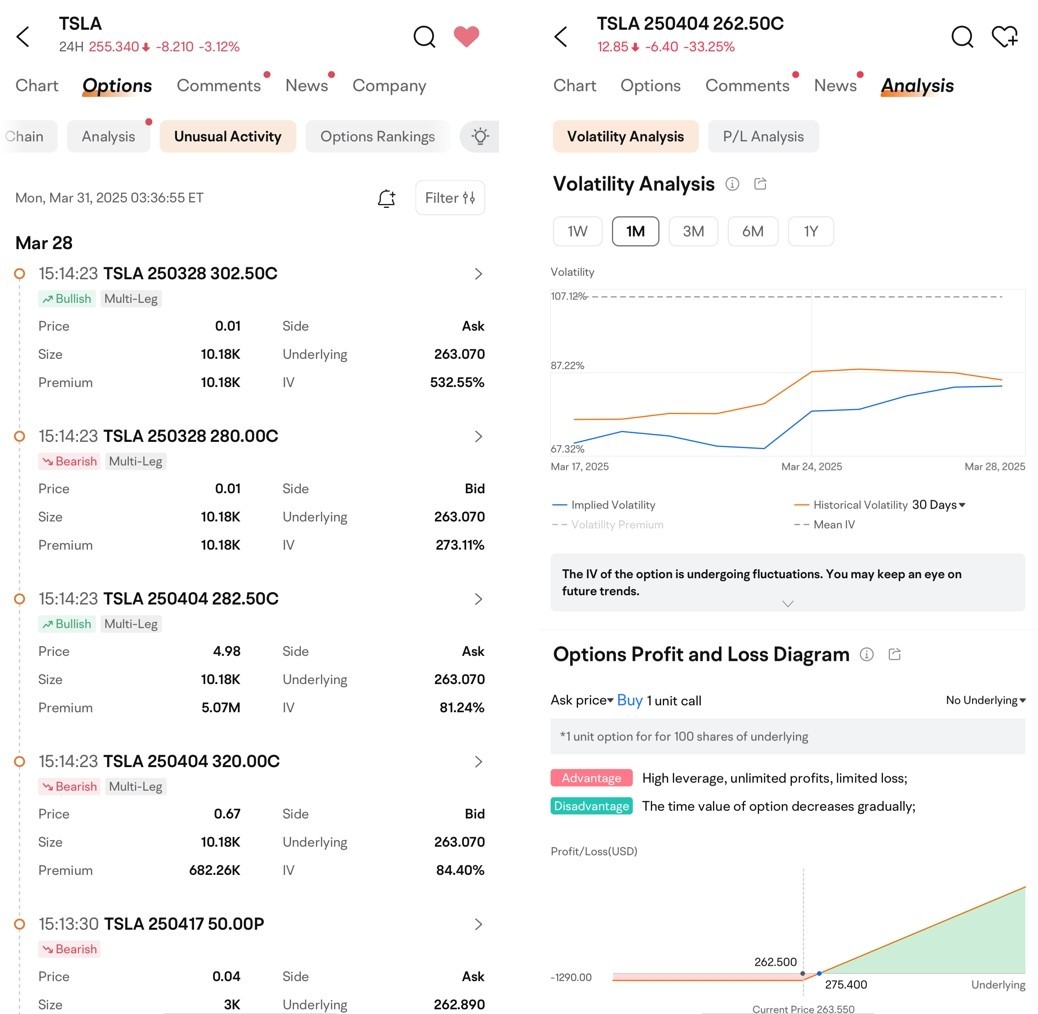Screen dimensions: 1038x1014
Task: Select the Multi-Leg tag on TSLA 250328 280.00C
Action: click(136, 461)
